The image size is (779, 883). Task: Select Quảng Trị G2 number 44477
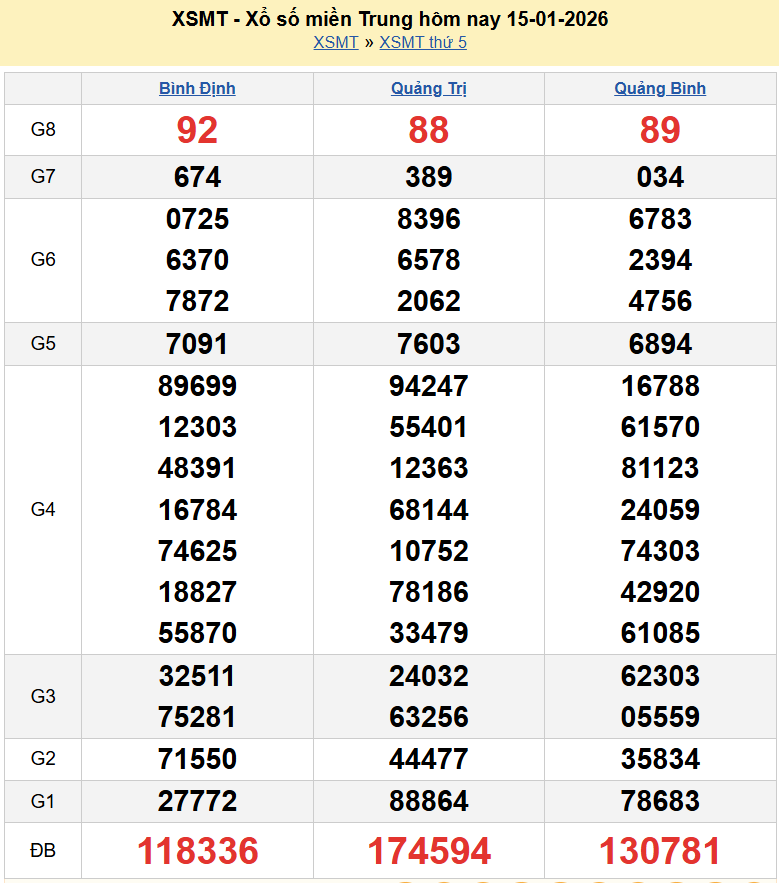pos(429,759)
